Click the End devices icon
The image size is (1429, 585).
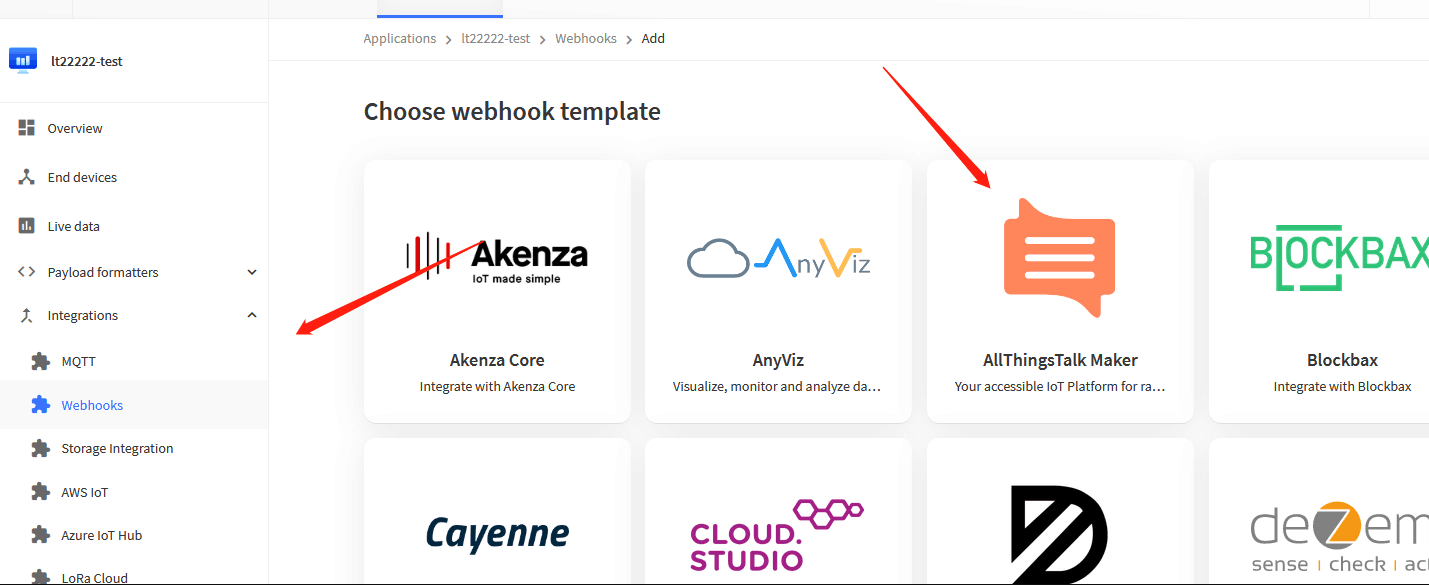click(x=27, y=177)
